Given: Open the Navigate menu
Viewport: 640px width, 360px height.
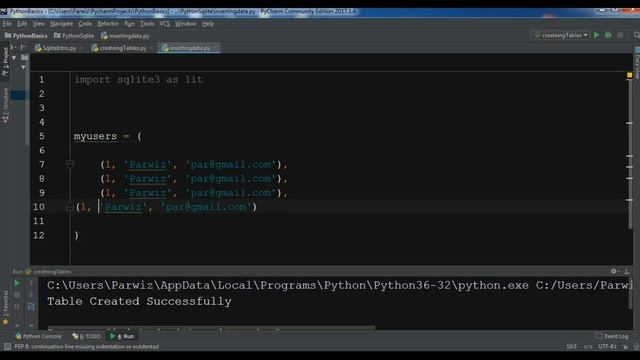Looking at the screenshot, I should [x=61, y=24].
